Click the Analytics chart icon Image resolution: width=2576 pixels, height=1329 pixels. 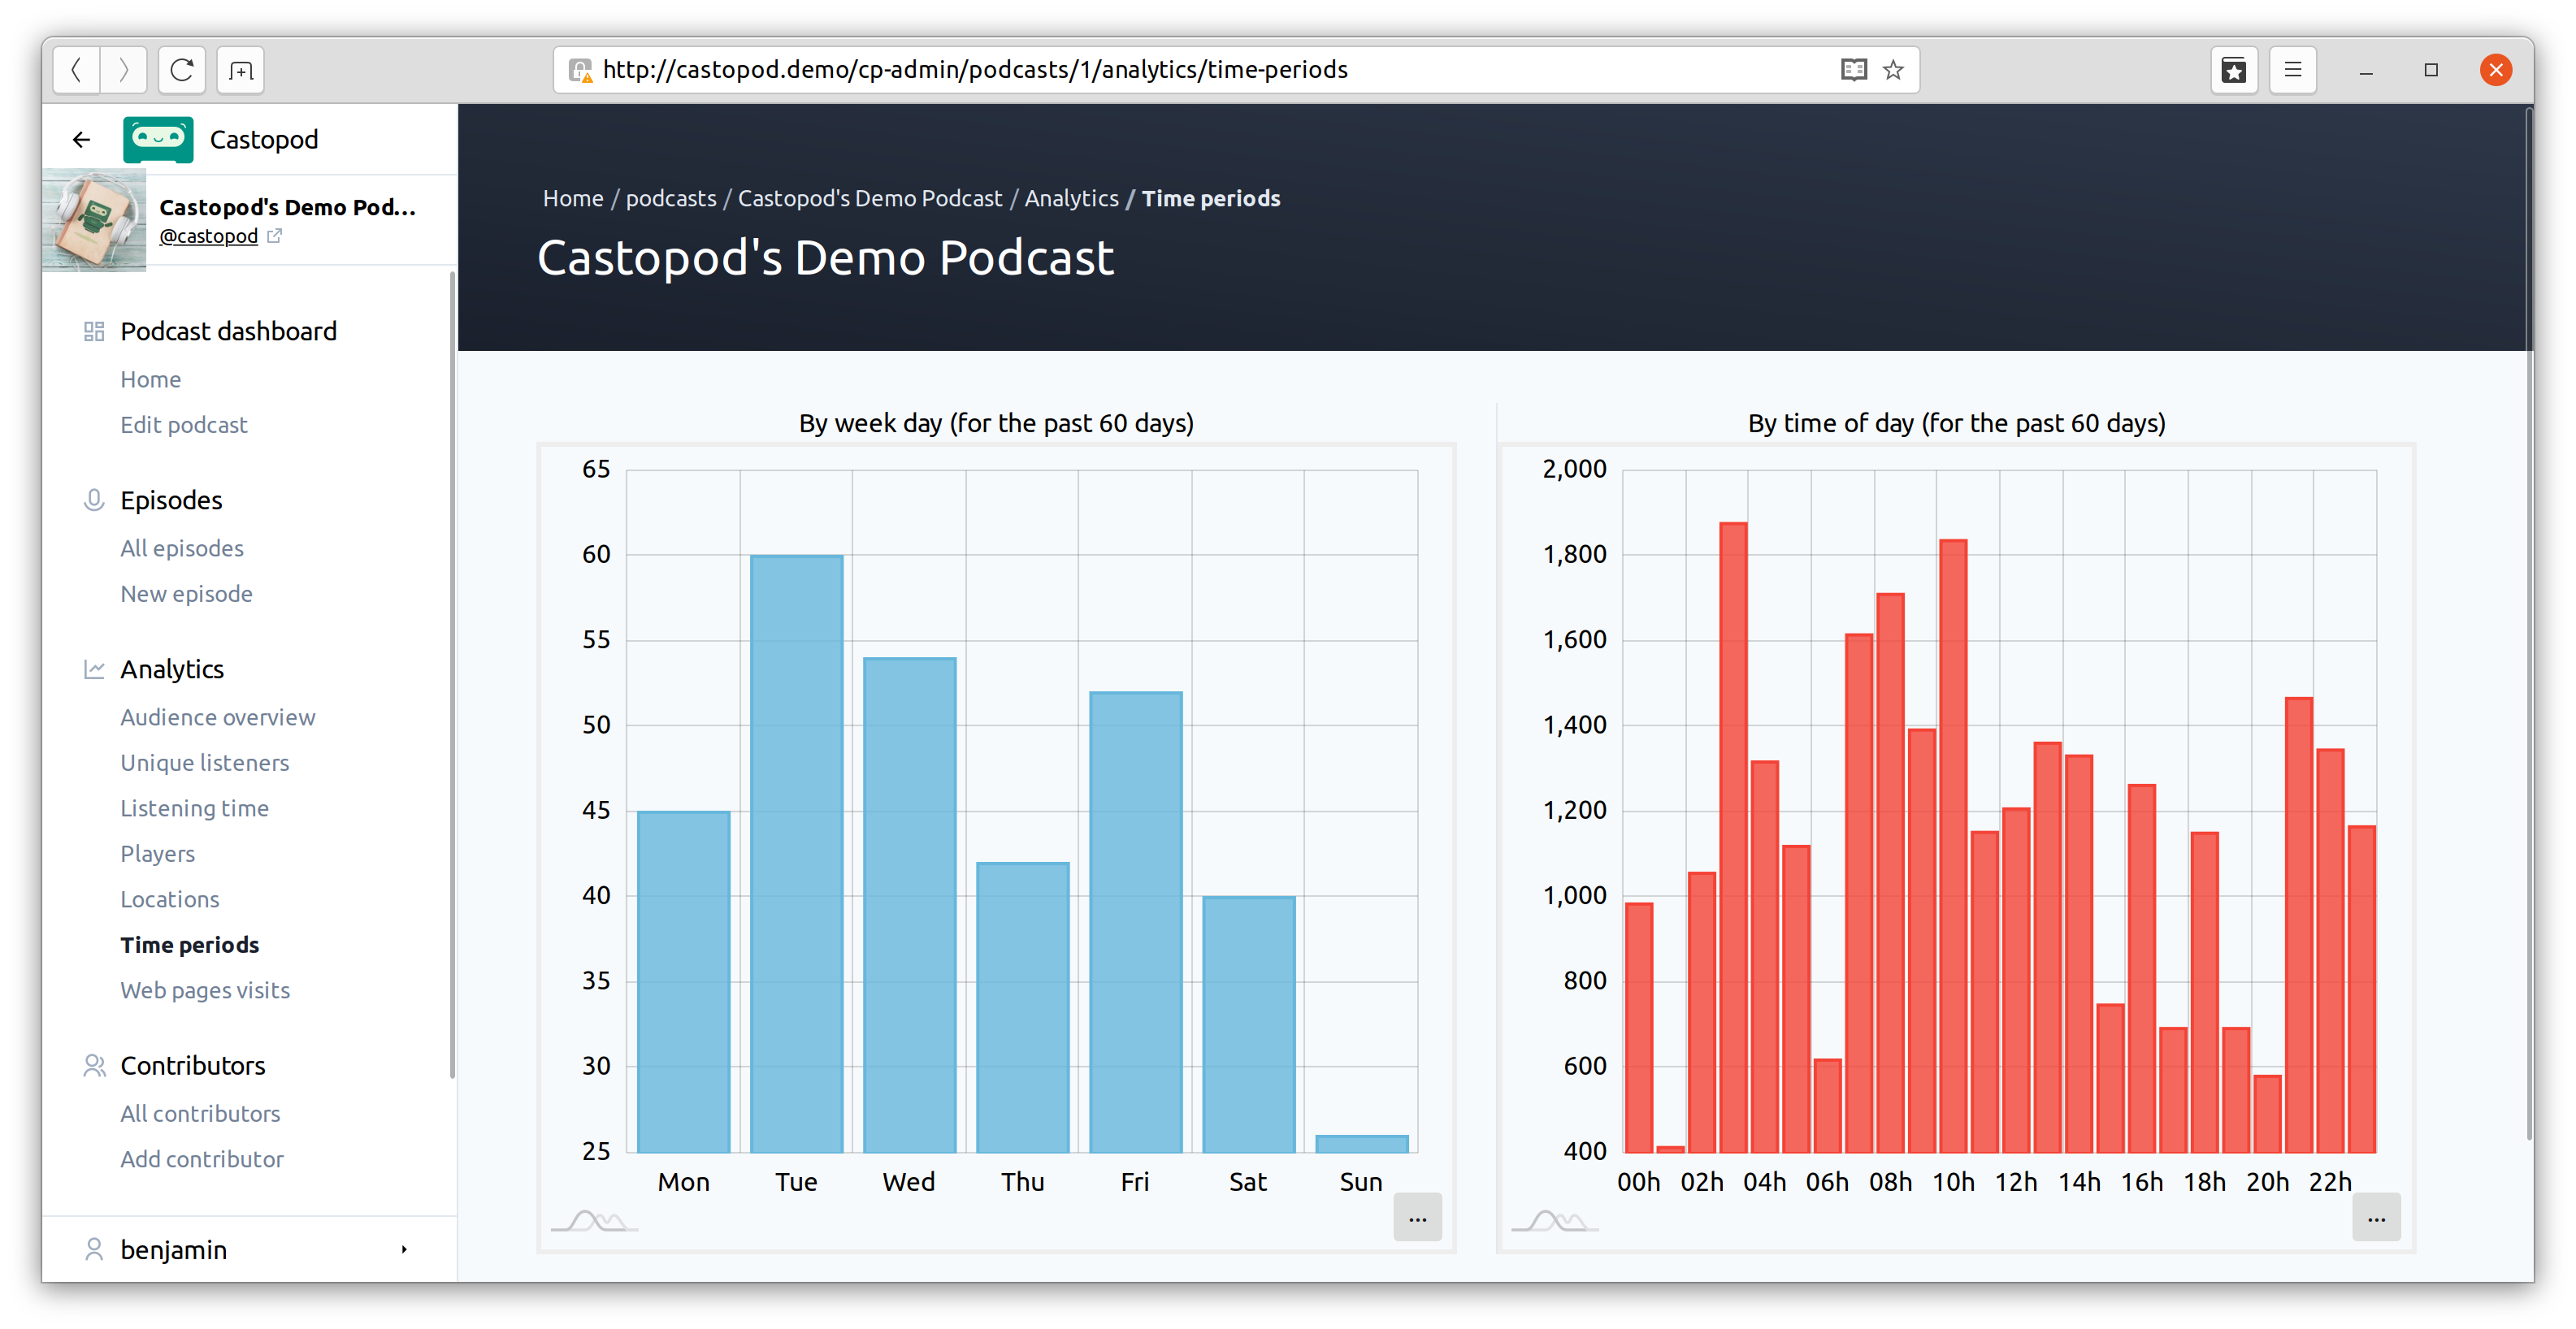coord(93,669)
